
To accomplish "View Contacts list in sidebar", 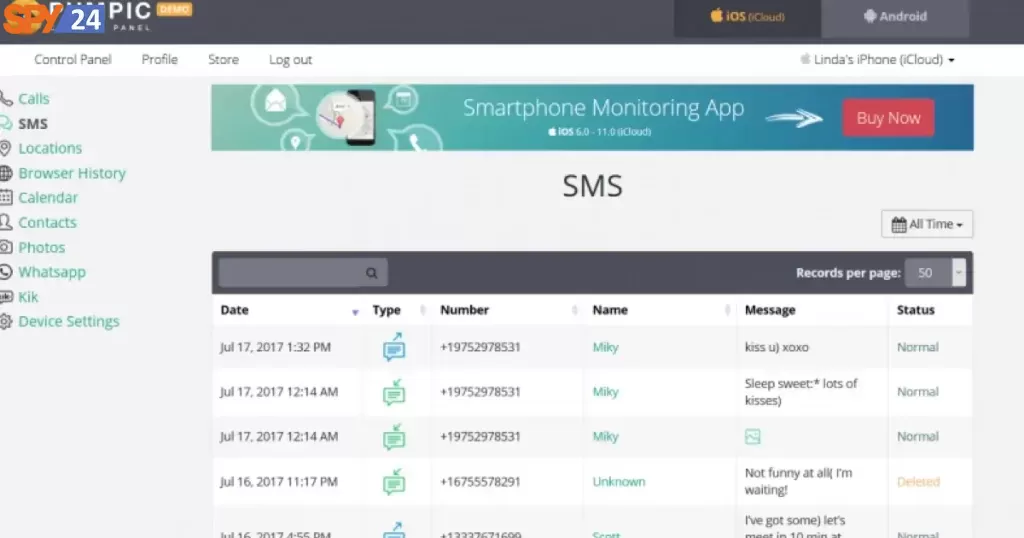I will [47, 222].
